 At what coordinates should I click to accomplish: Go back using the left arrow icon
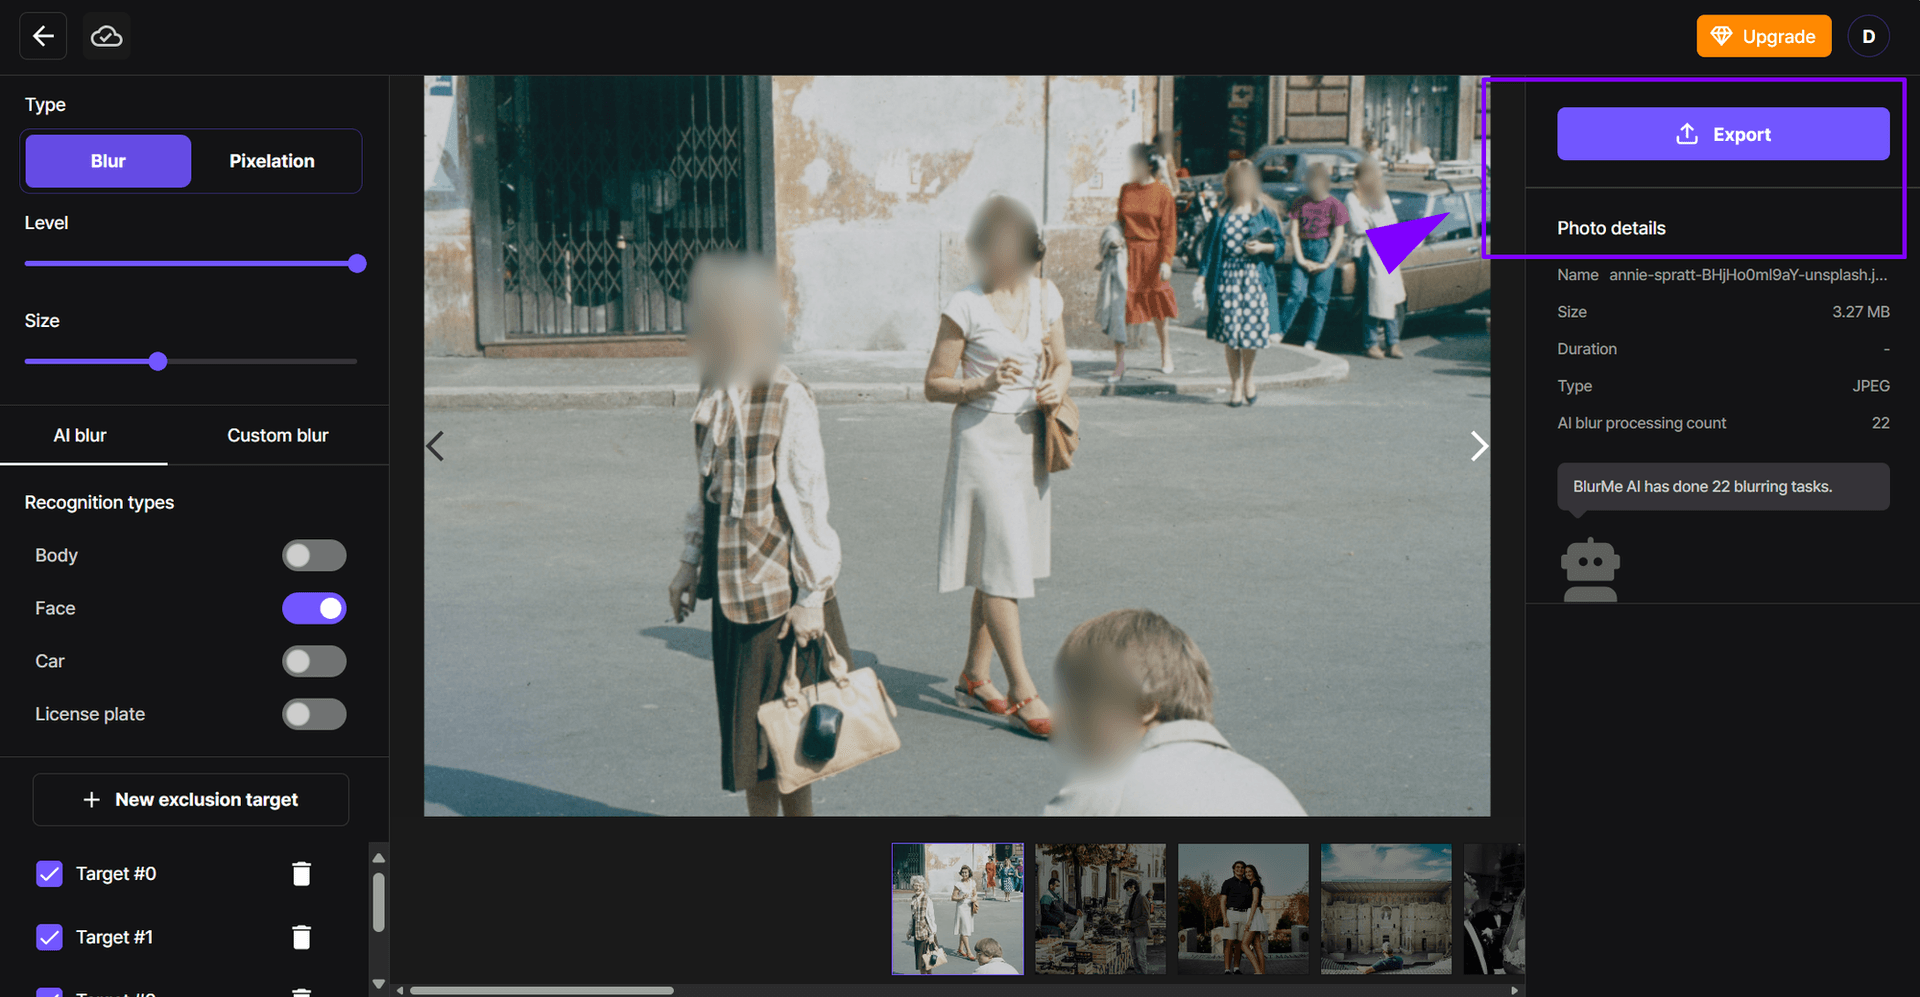coord(43,36)
